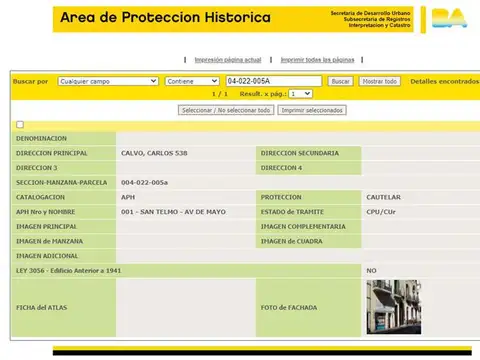Select the 'CALVO, CARLOS 538' address text
This screenshot has width=480, height=360.
pyautogui.click(x=154, y=153)
